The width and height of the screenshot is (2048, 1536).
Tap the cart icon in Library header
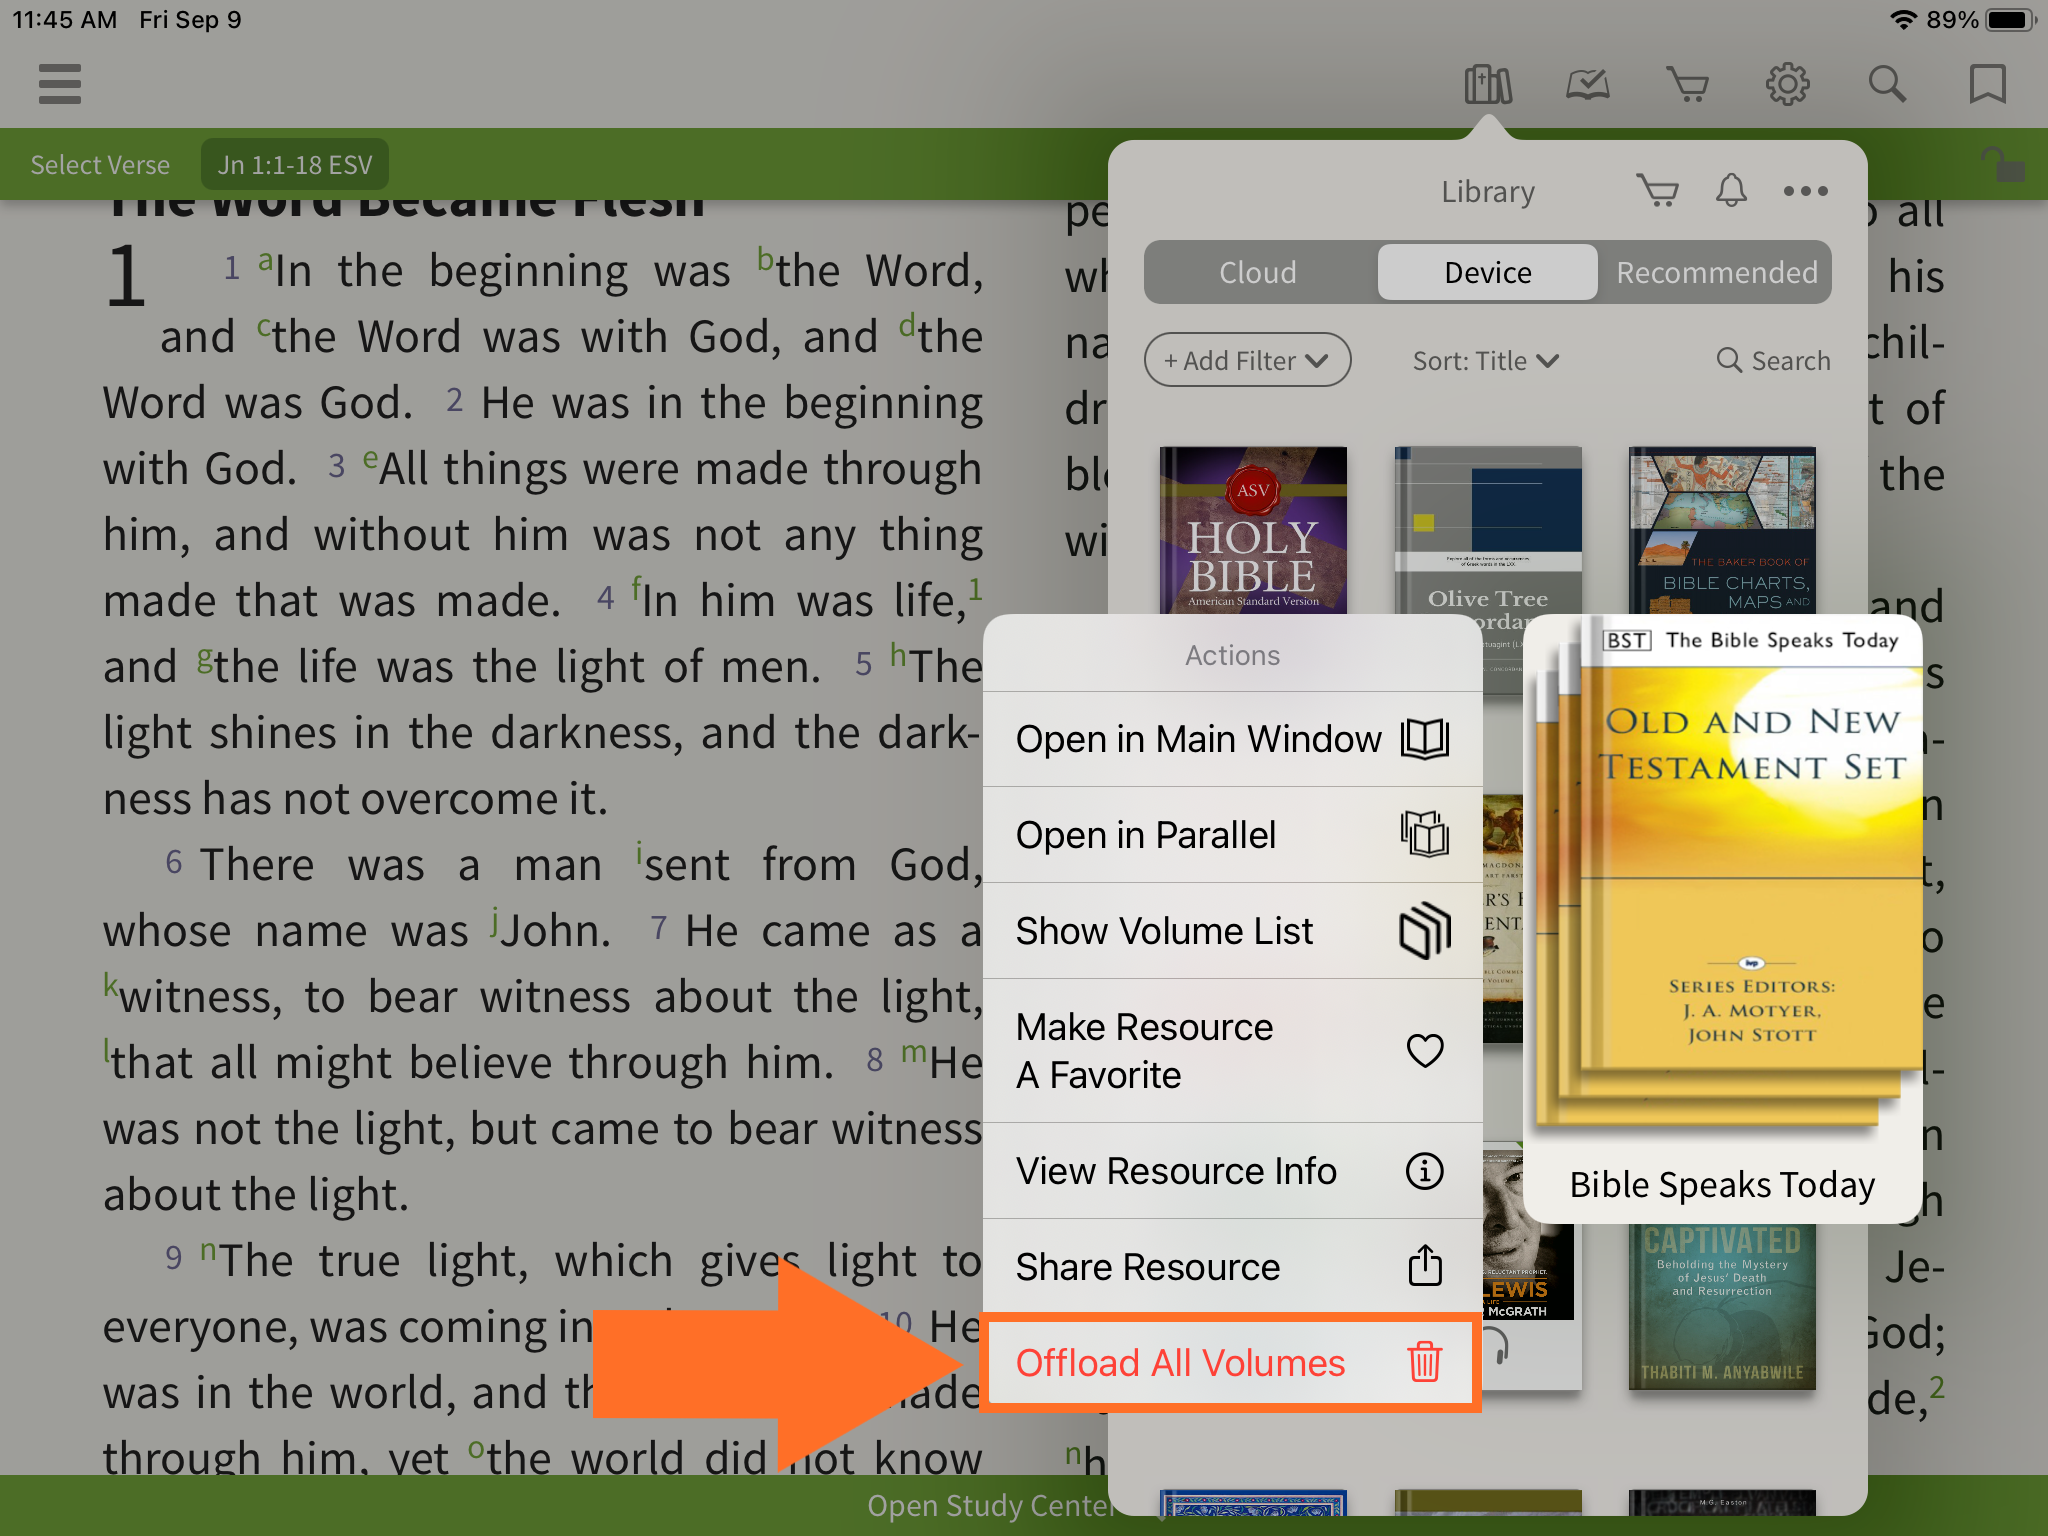click(x=1657, y=190)
